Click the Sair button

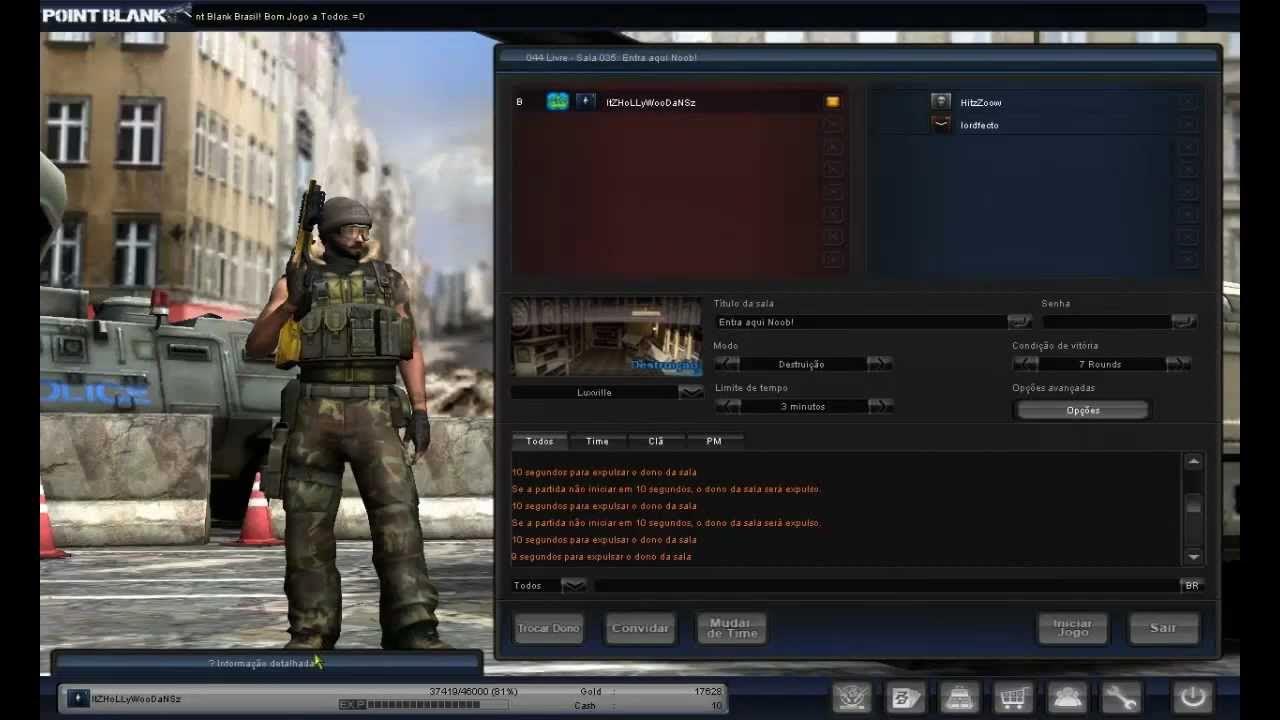[1163, 628]
